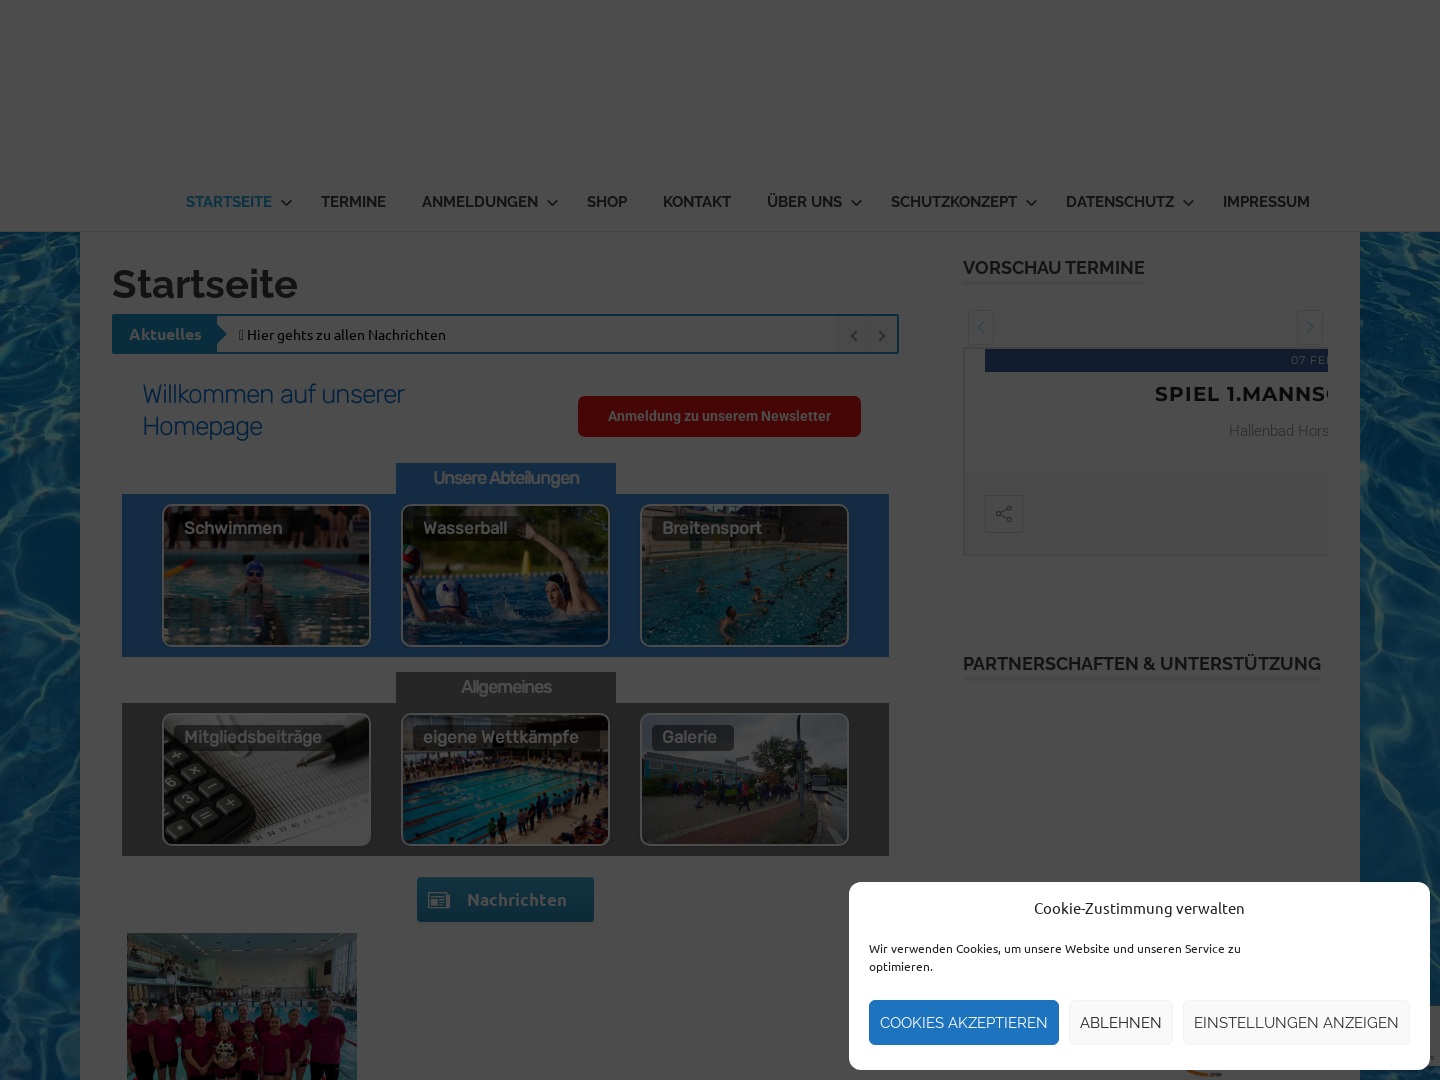Open the Schutzkonzept menu item
Viewport: 1440px width, 1080px height.
tap(954, 202)
